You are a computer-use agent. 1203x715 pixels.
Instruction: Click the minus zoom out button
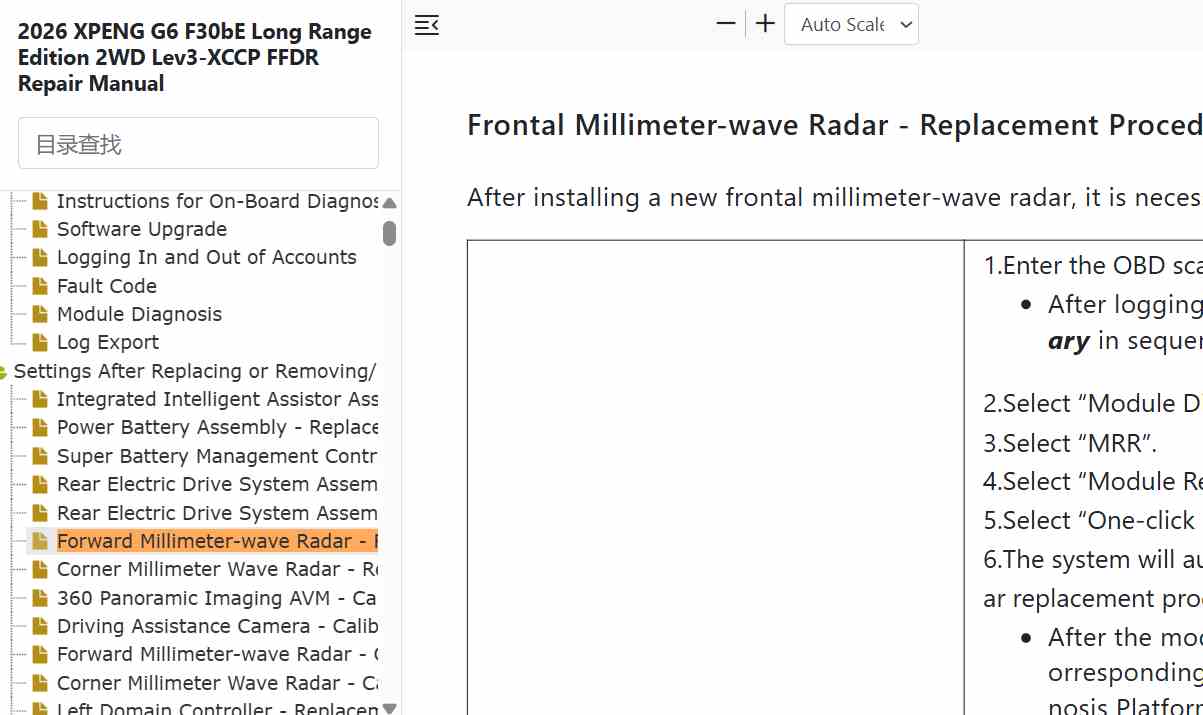tap(726, 24)
